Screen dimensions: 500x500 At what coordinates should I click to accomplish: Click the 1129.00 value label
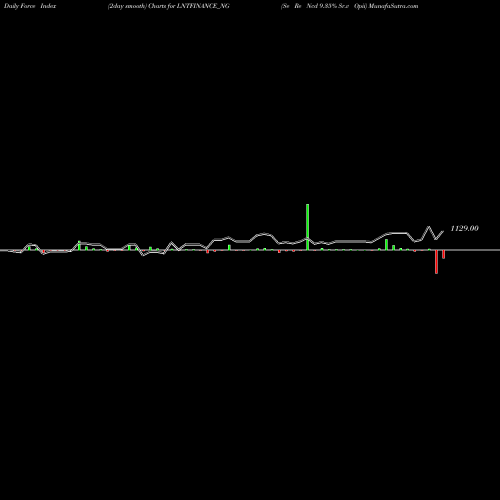point(464,228)
